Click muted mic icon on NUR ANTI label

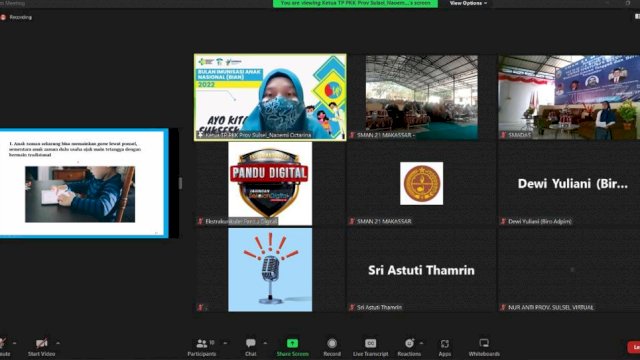(503, 307)
